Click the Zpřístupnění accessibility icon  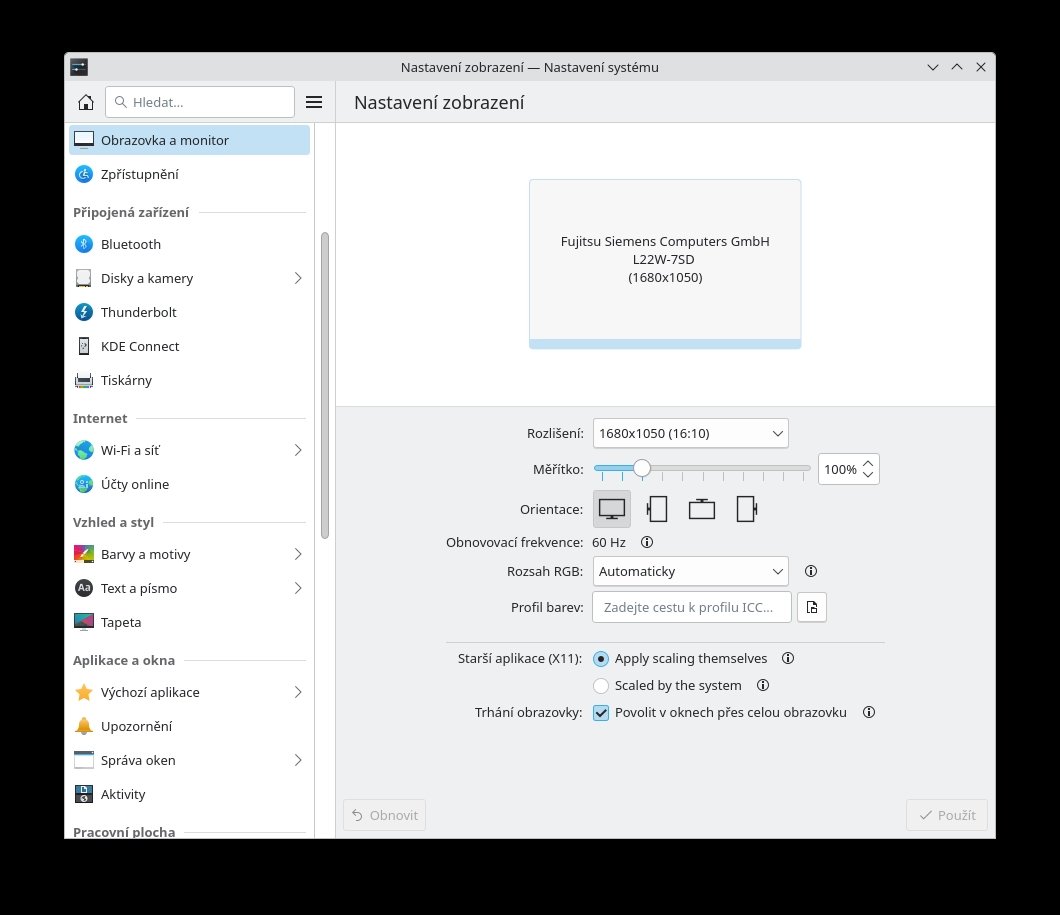point(84,174)
